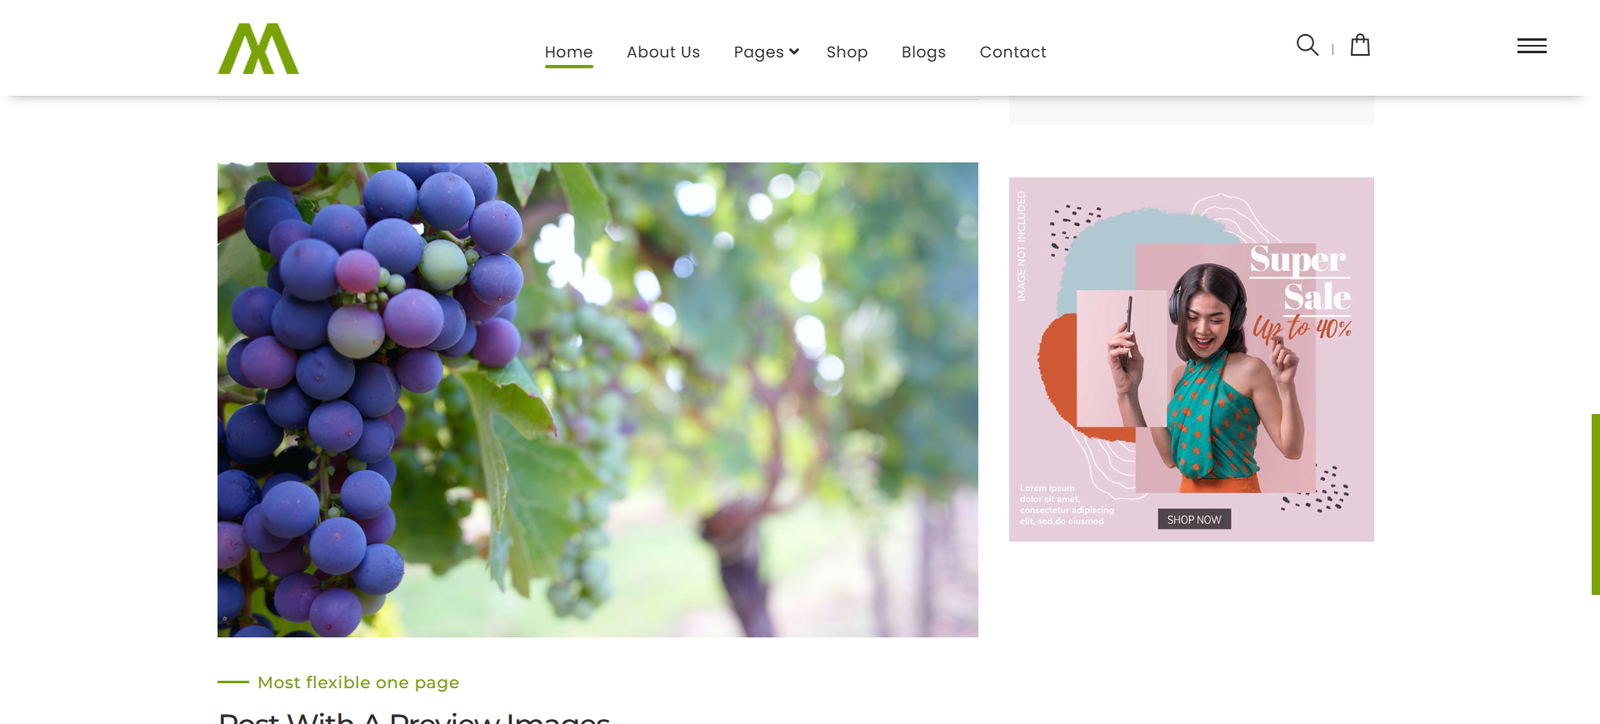This screenshot has width=1600, height=724.
Task: Go to the Contact page
Action: coord(1013,52)
